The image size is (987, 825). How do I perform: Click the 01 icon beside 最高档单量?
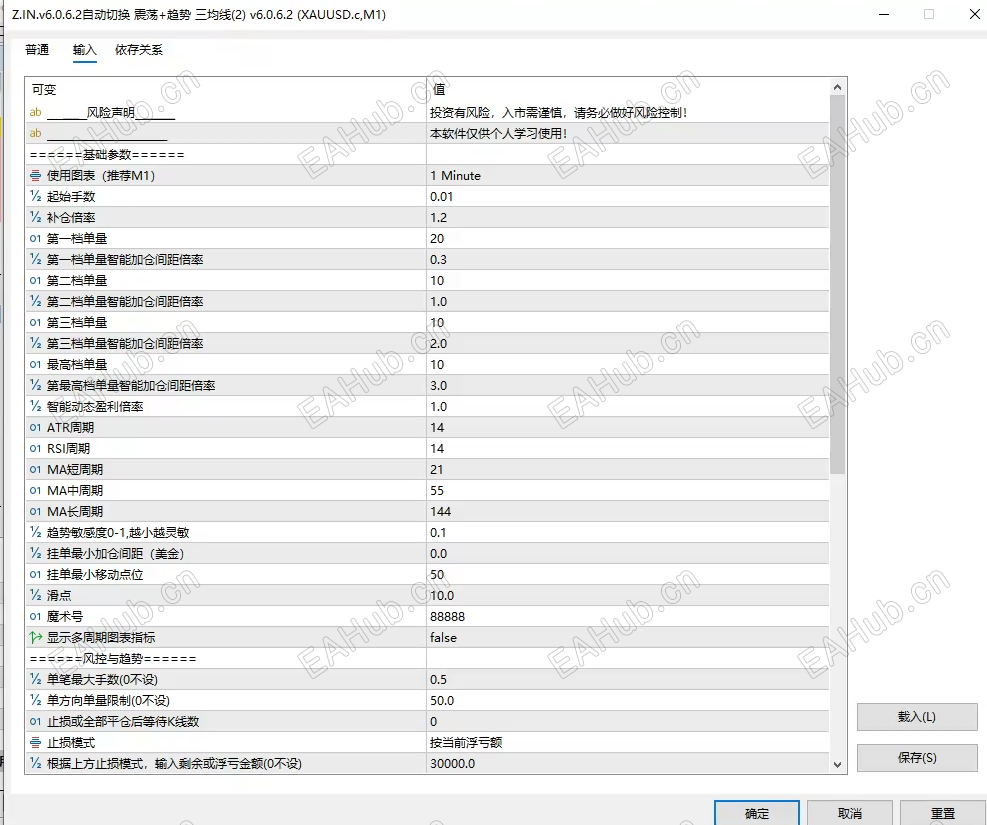35,364
